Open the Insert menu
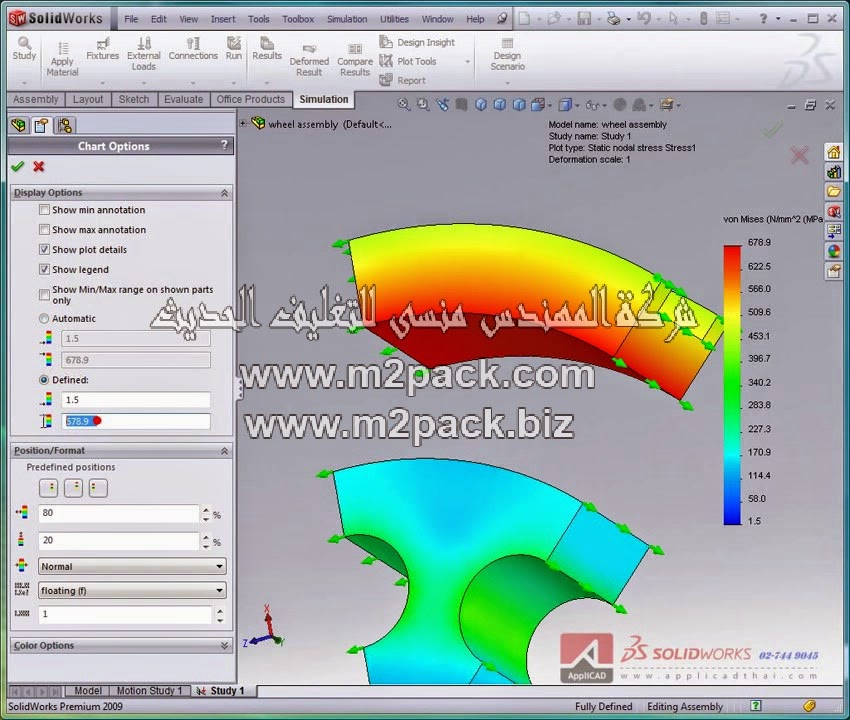Image resolution: width=850 pixels, height=720 pixels. point(223,19)
